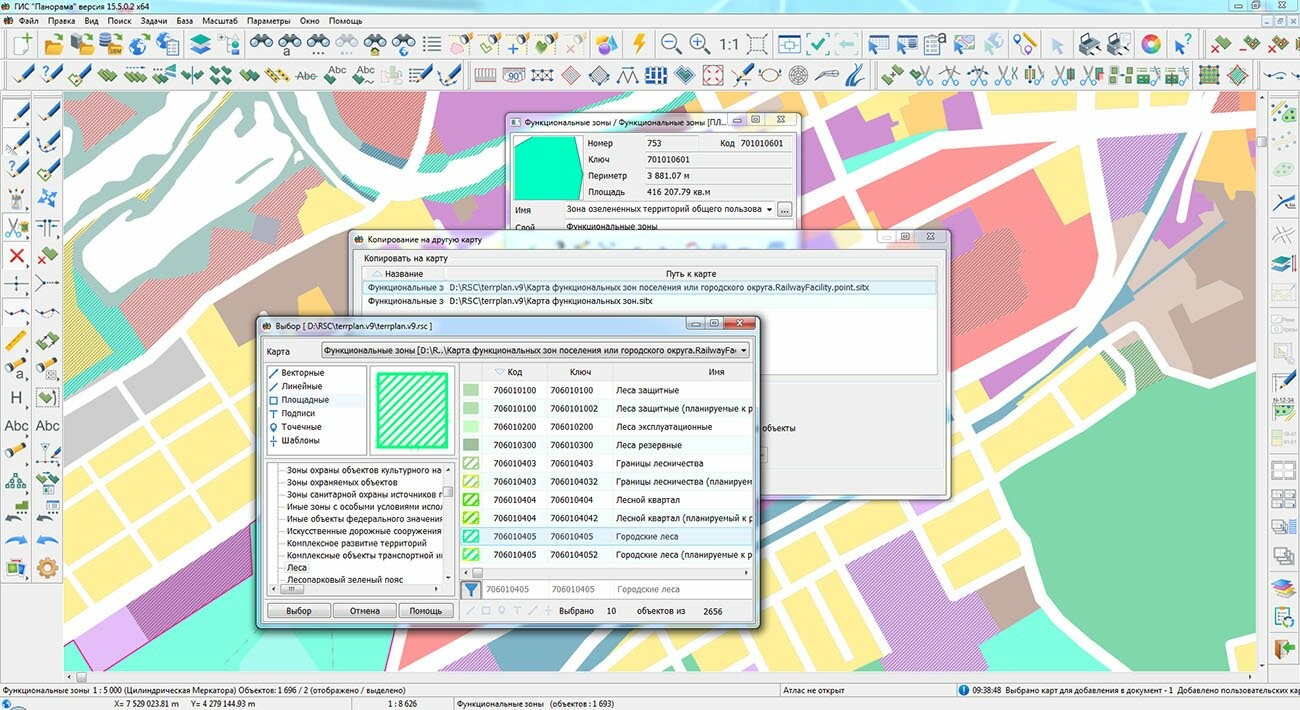The width and height of the screenshot is (1300, 710).
Task: Open the Масштаб menu
Action: (219, 20)
